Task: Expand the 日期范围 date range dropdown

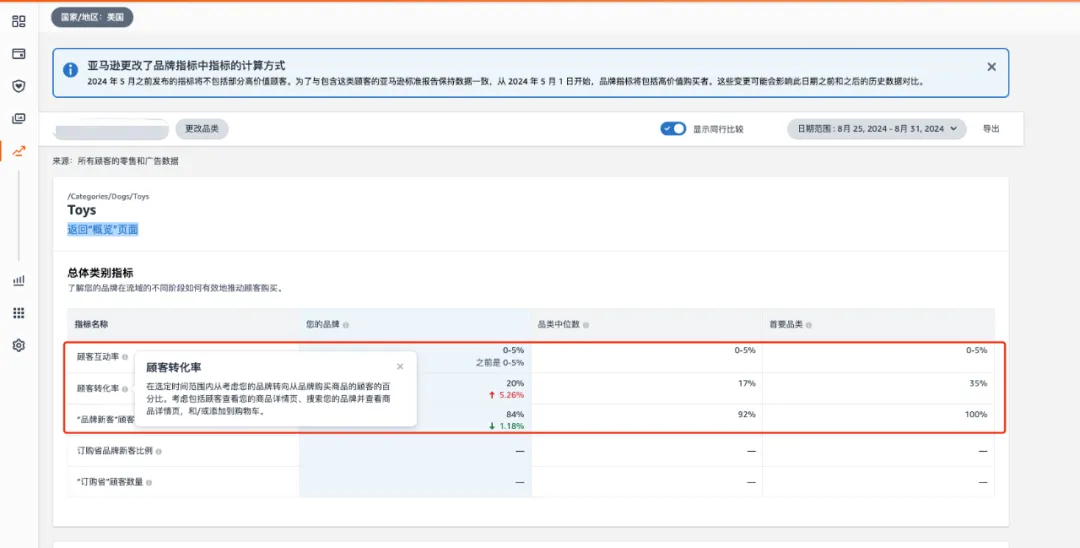Action: [877, 129]
